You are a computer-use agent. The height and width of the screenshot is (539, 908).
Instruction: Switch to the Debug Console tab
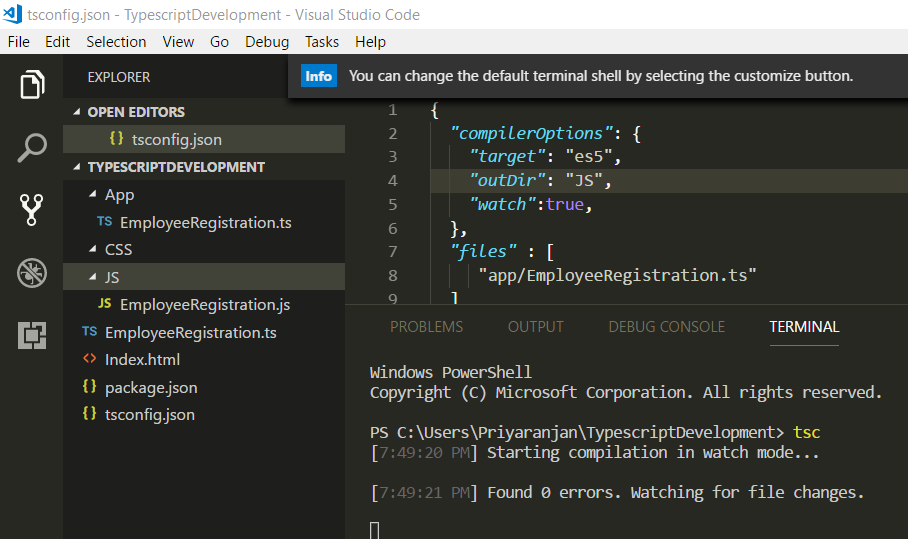(x=666, y=327)
